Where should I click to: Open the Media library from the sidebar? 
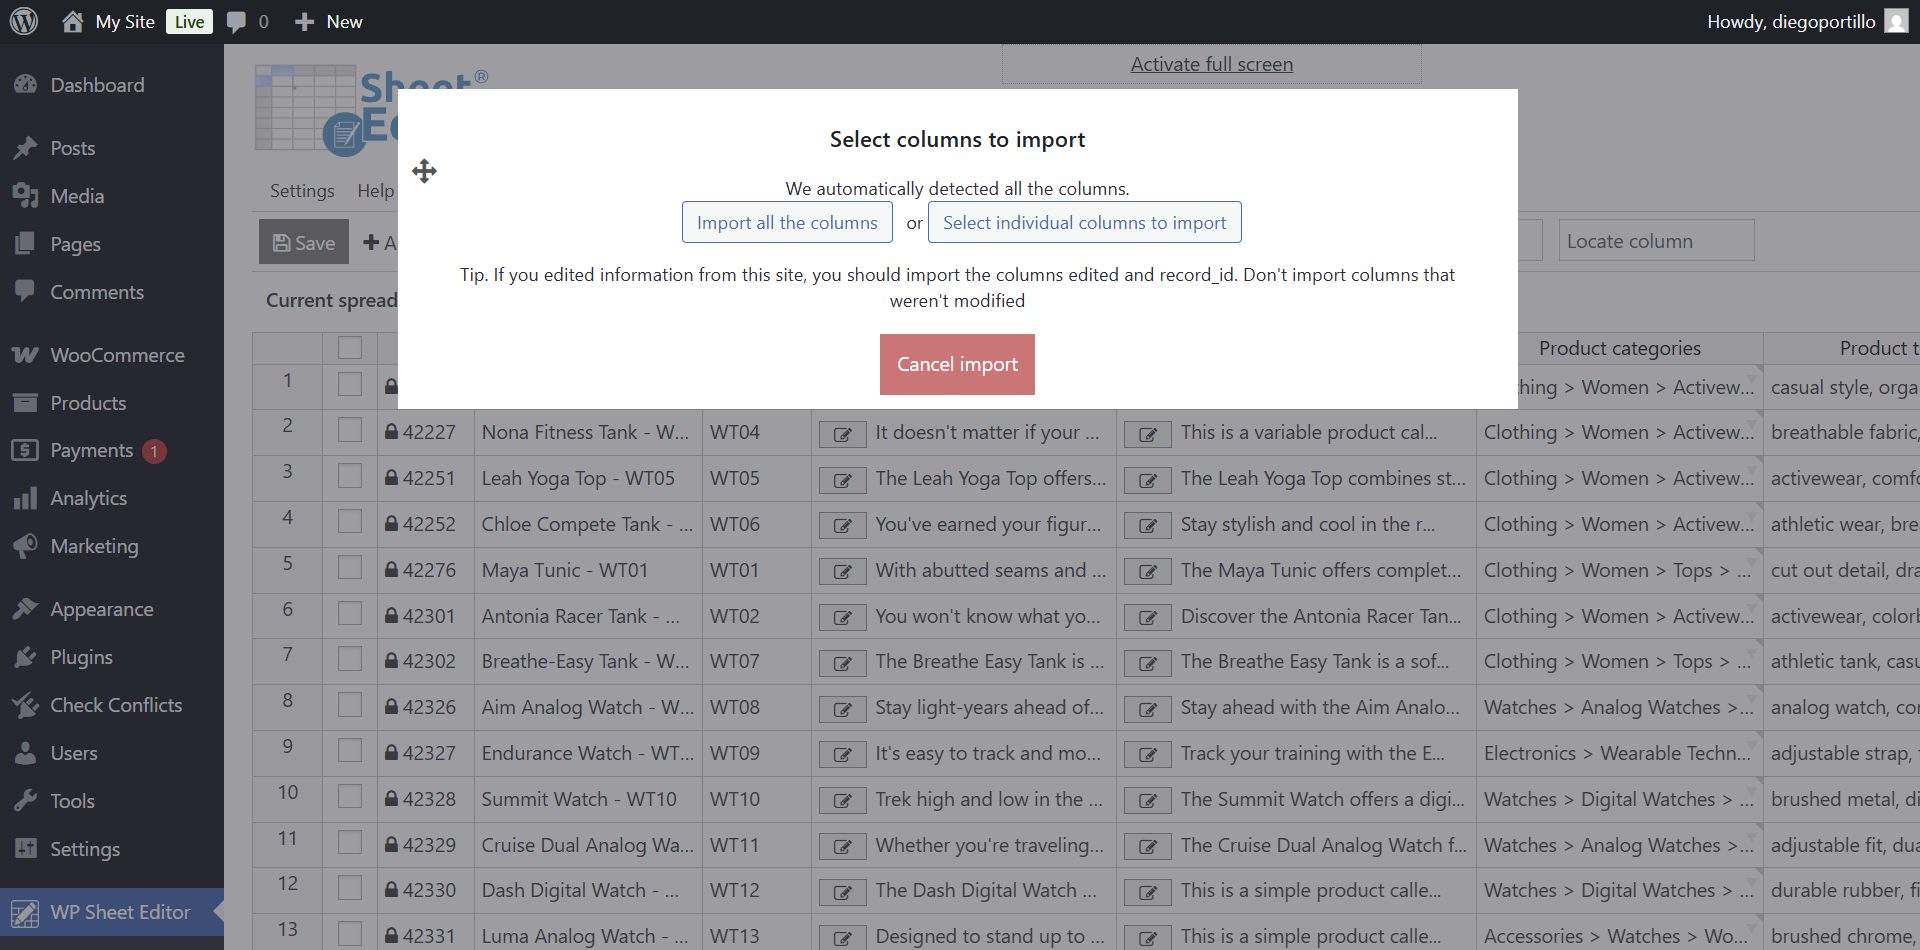[x=76, y=196]
